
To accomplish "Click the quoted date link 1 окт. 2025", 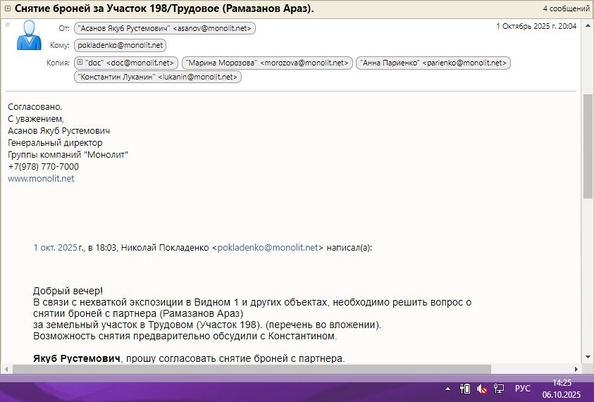I will [x=55, y=248].
